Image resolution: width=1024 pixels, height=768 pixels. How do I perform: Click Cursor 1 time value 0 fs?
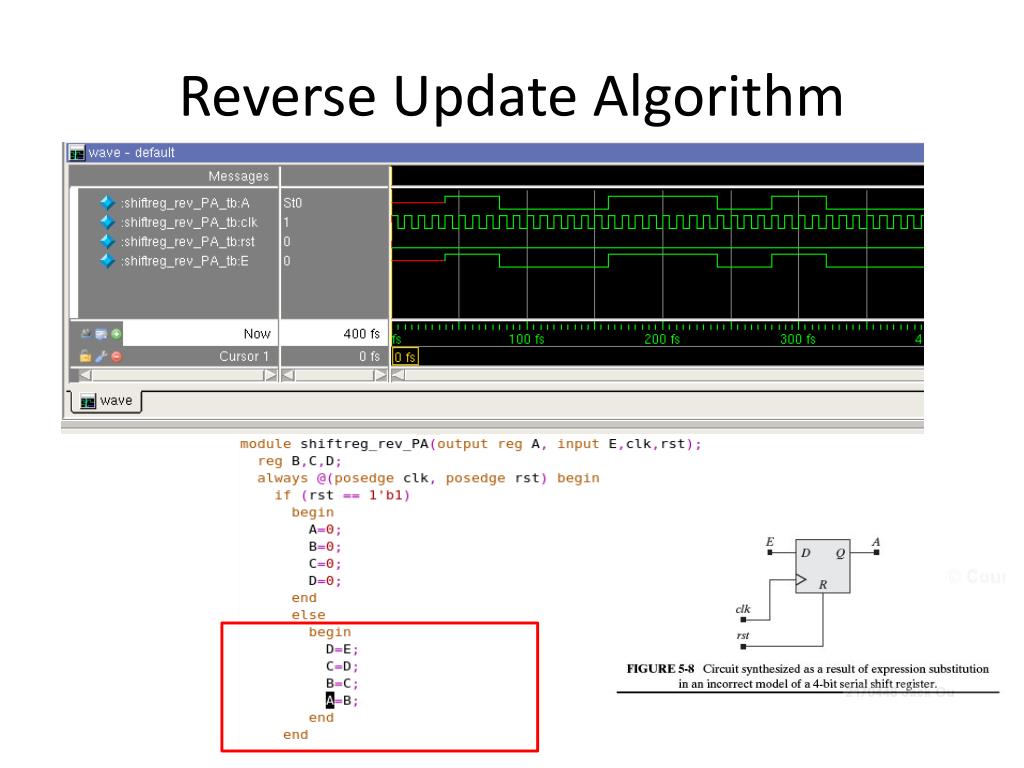pos(369,357)
